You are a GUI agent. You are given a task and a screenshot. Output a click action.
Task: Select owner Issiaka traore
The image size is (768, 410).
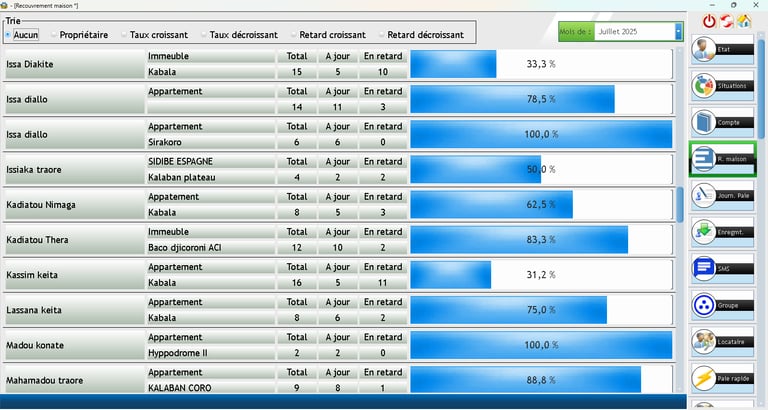(x=75, y=169)
